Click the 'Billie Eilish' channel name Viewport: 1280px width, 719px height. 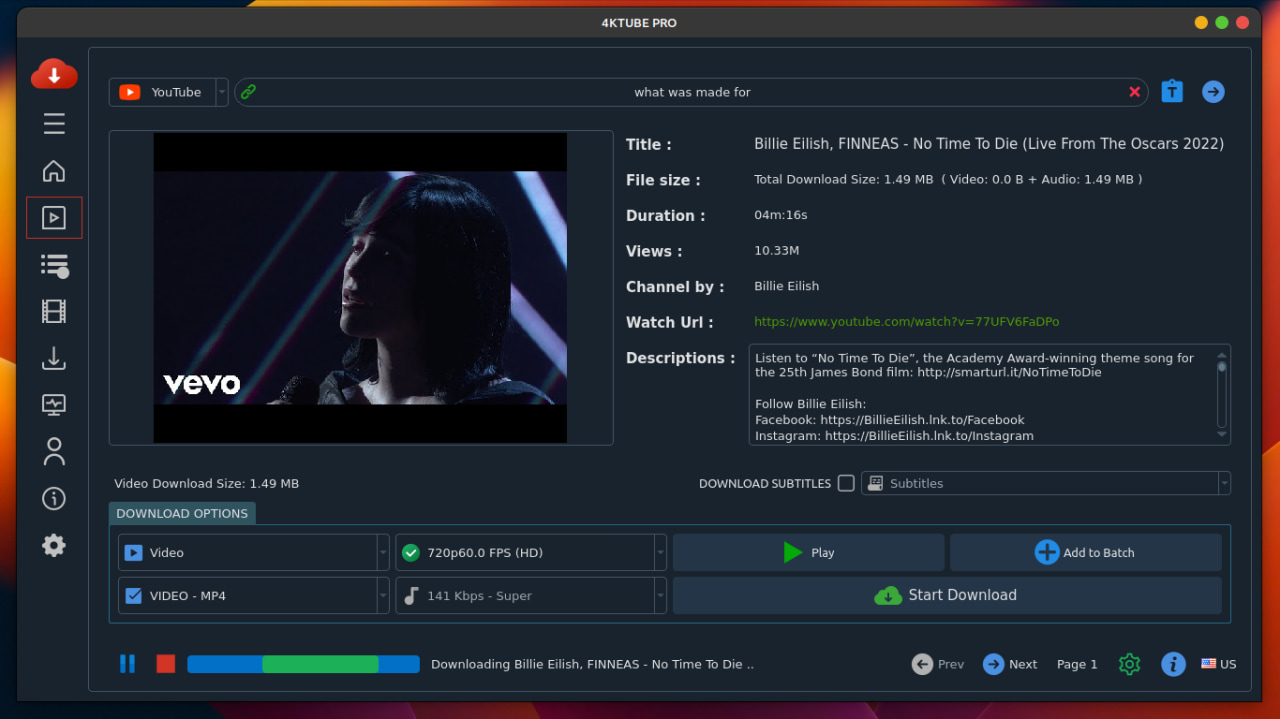[x=787, y=286]
